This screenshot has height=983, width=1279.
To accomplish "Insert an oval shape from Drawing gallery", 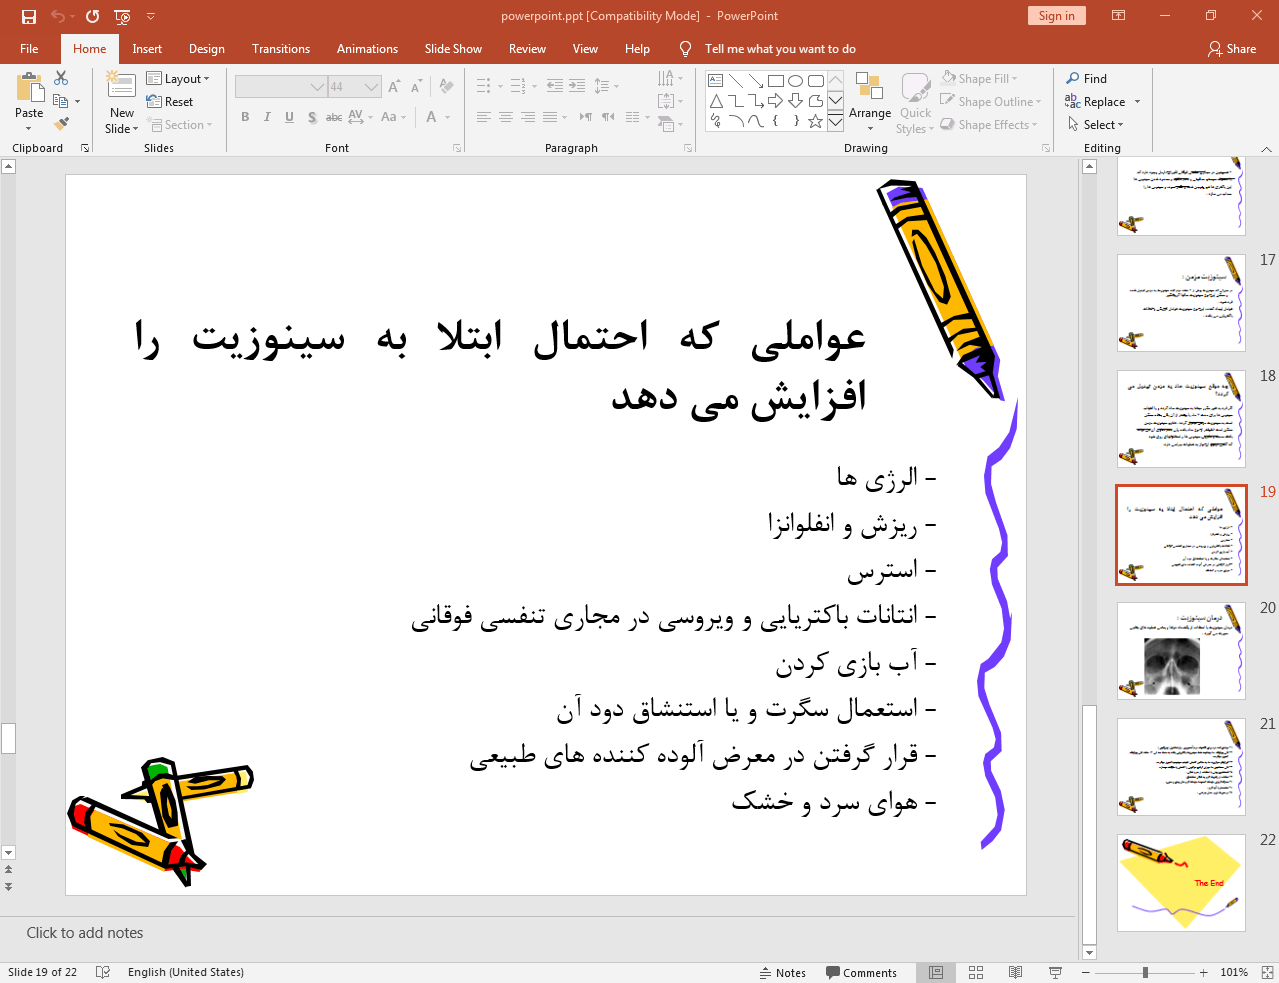I will (x=793, y=80).
